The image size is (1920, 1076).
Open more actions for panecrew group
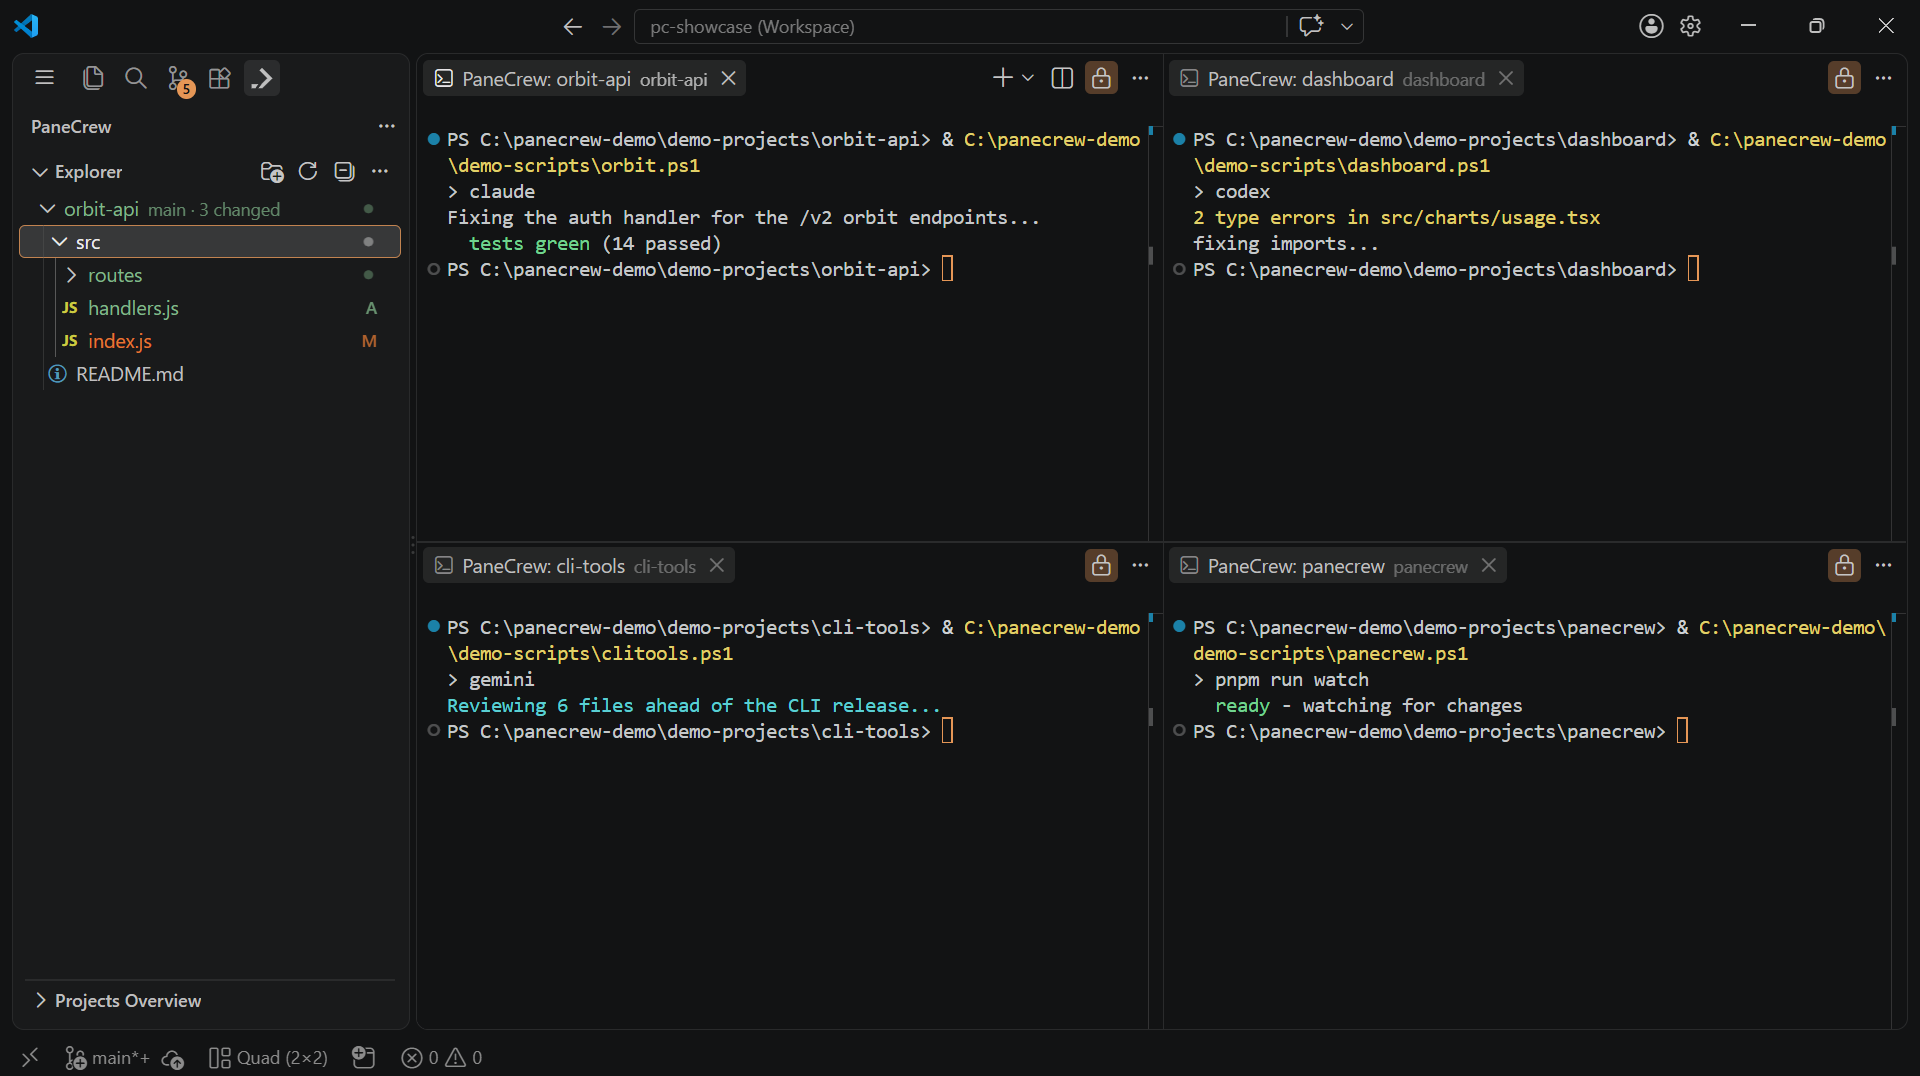pyautogui.click(x=1883, y=566)
